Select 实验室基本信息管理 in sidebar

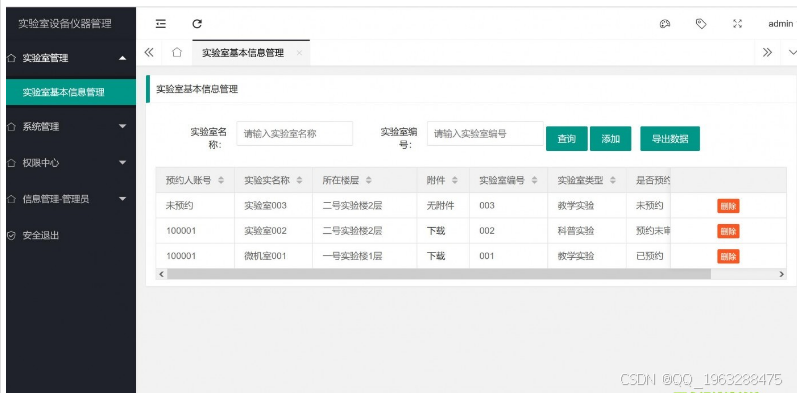tap(71, 92)
